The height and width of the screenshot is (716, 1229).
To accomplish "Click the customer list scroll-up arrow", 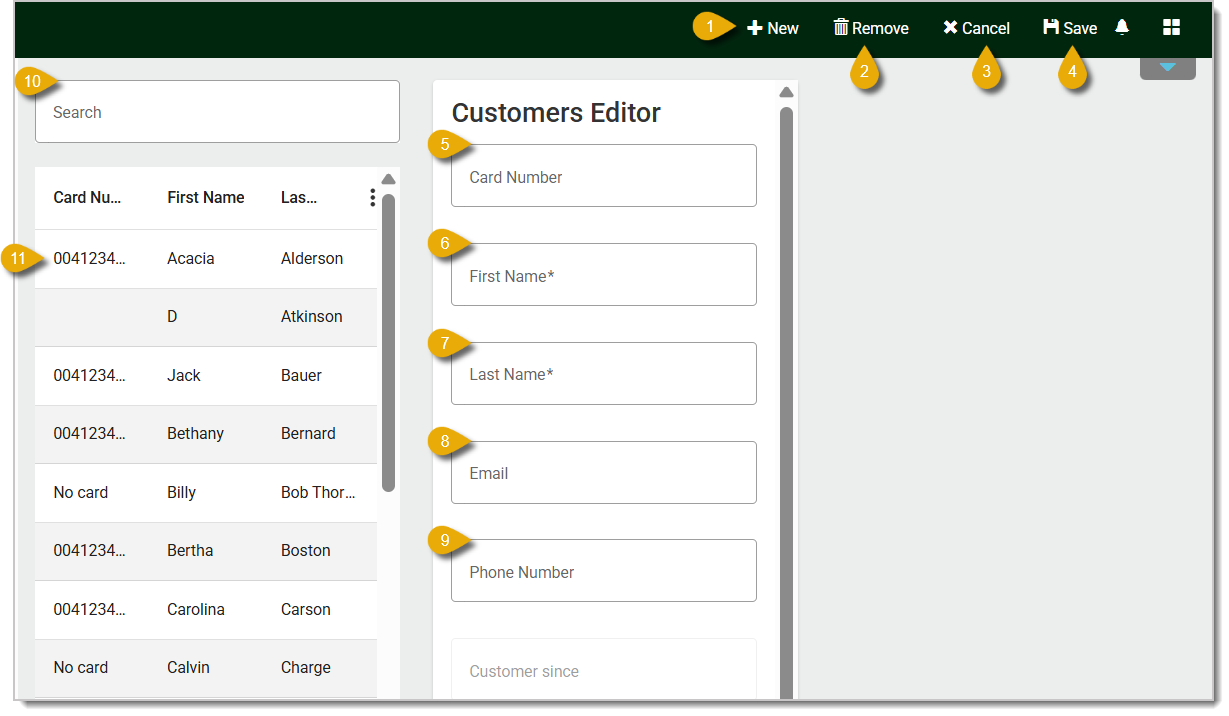I will click(389, 179).
